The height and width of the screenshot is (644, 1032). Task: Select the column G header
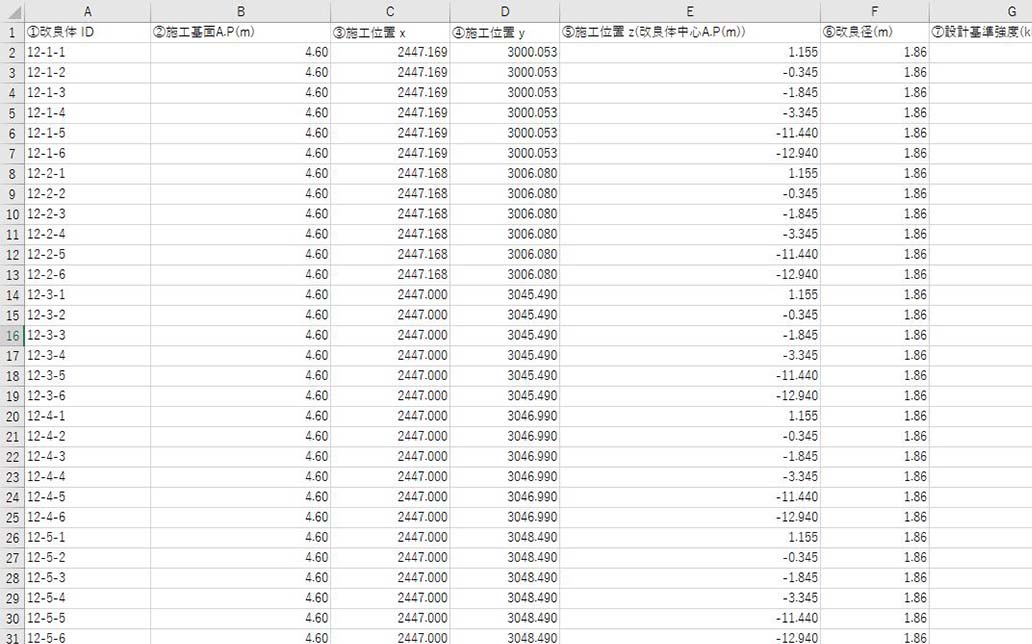(980, 11)
